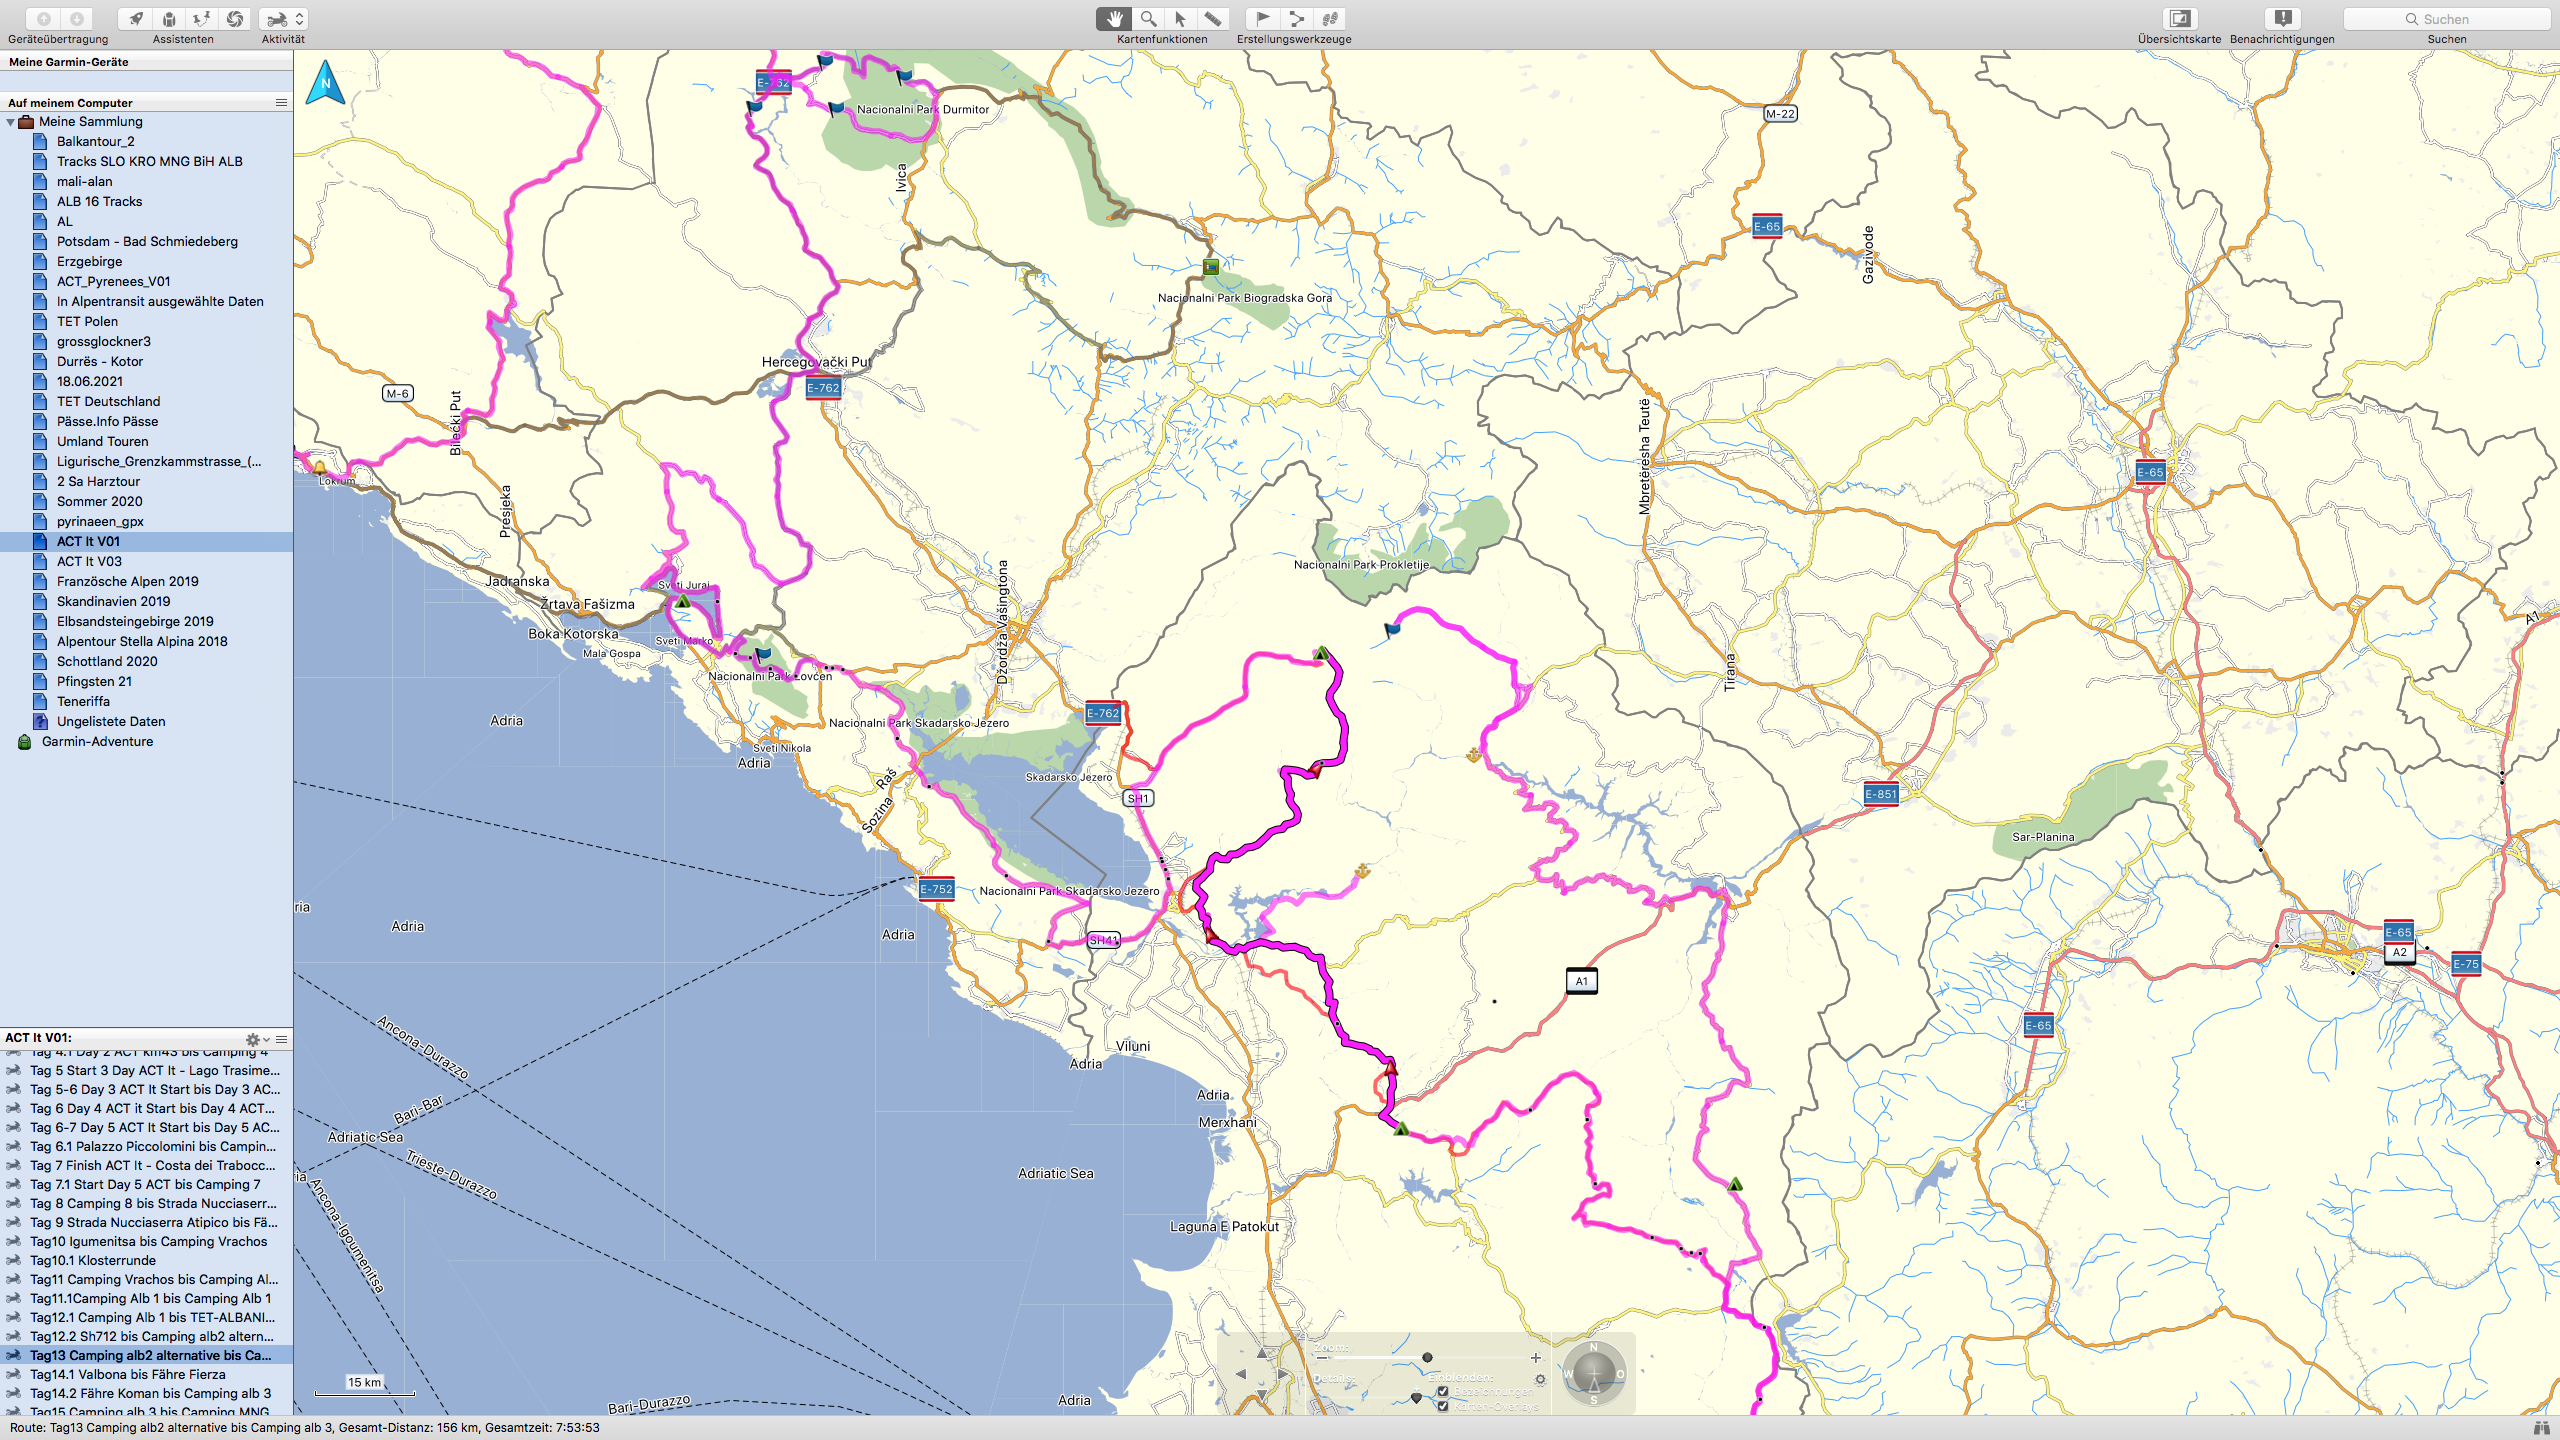Screen dimensions: 2560x1440
Task: Select the flag waypoint creation tool
Action: 1263,18
